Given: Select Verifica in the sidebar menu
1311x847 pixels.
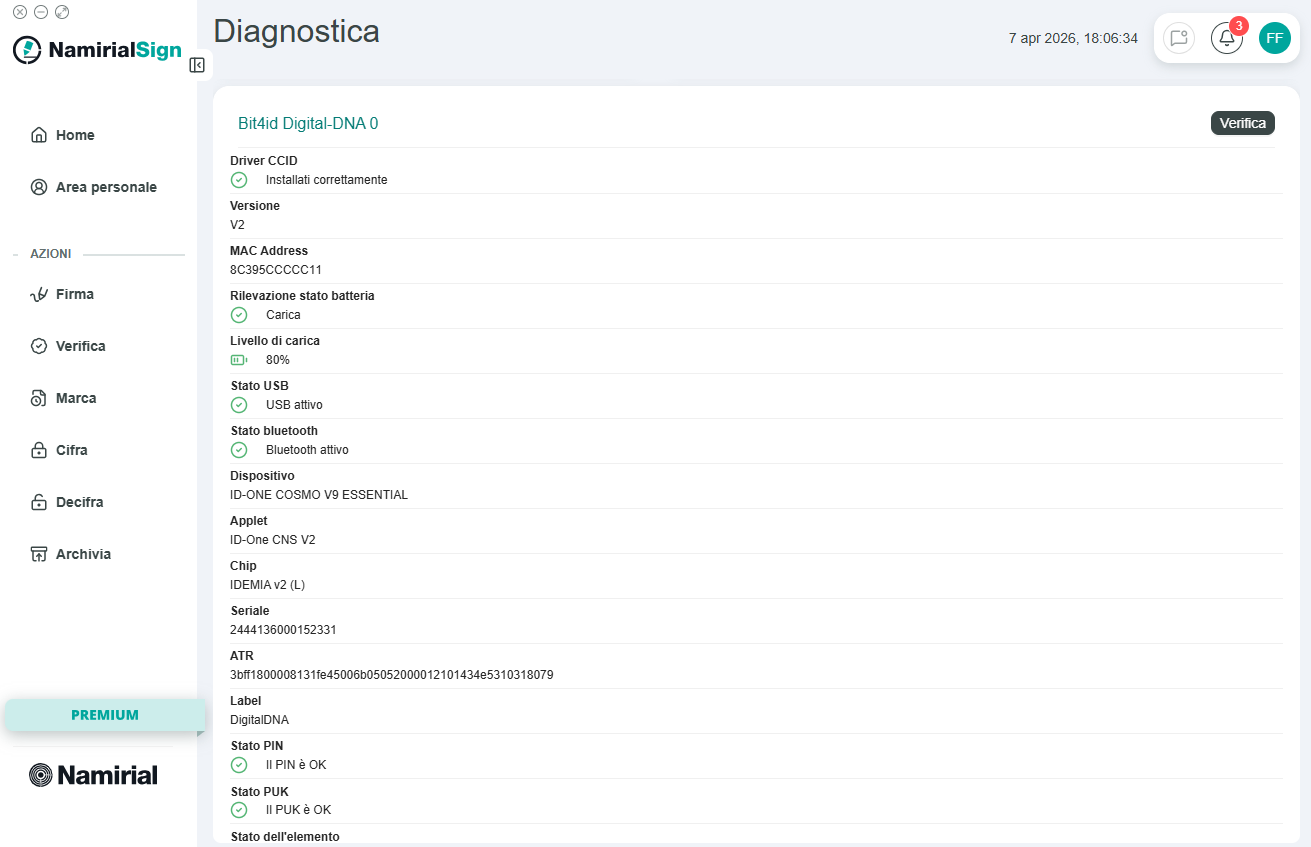Looking at the screenshot, I should (81, 346).
